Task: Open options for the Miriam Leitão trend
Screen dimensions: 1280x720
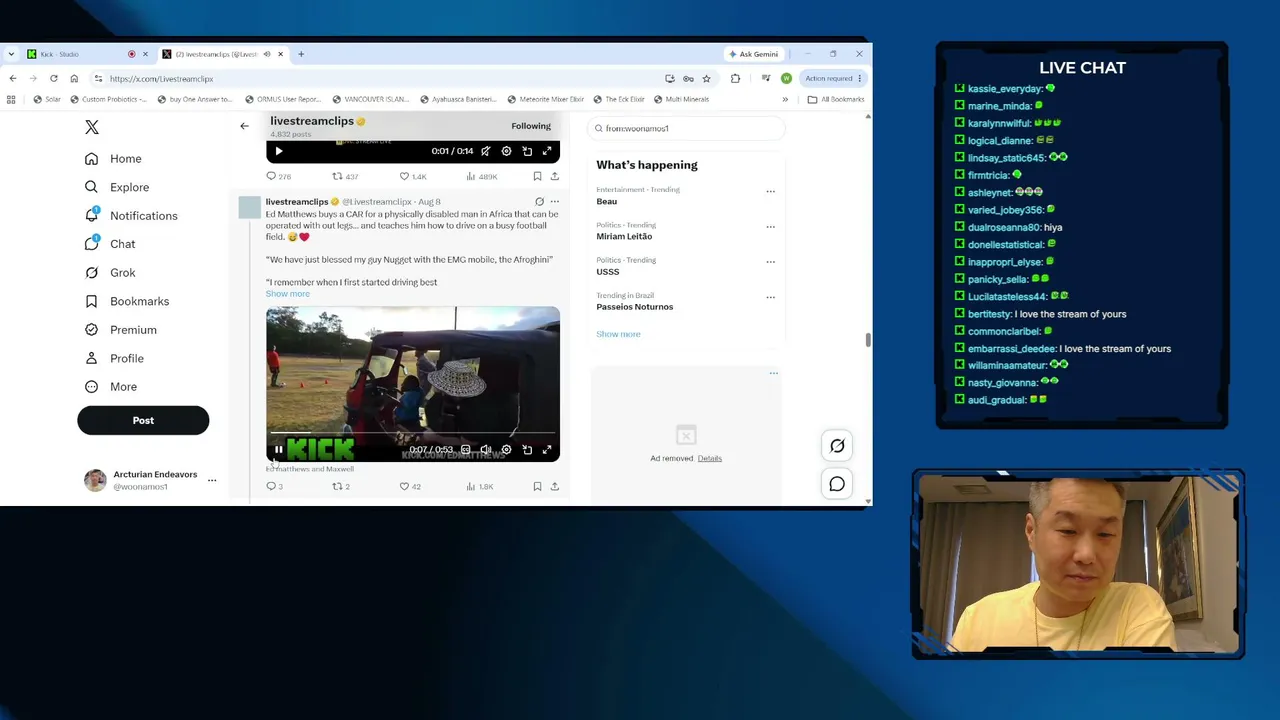Action: tap(770, 227)
